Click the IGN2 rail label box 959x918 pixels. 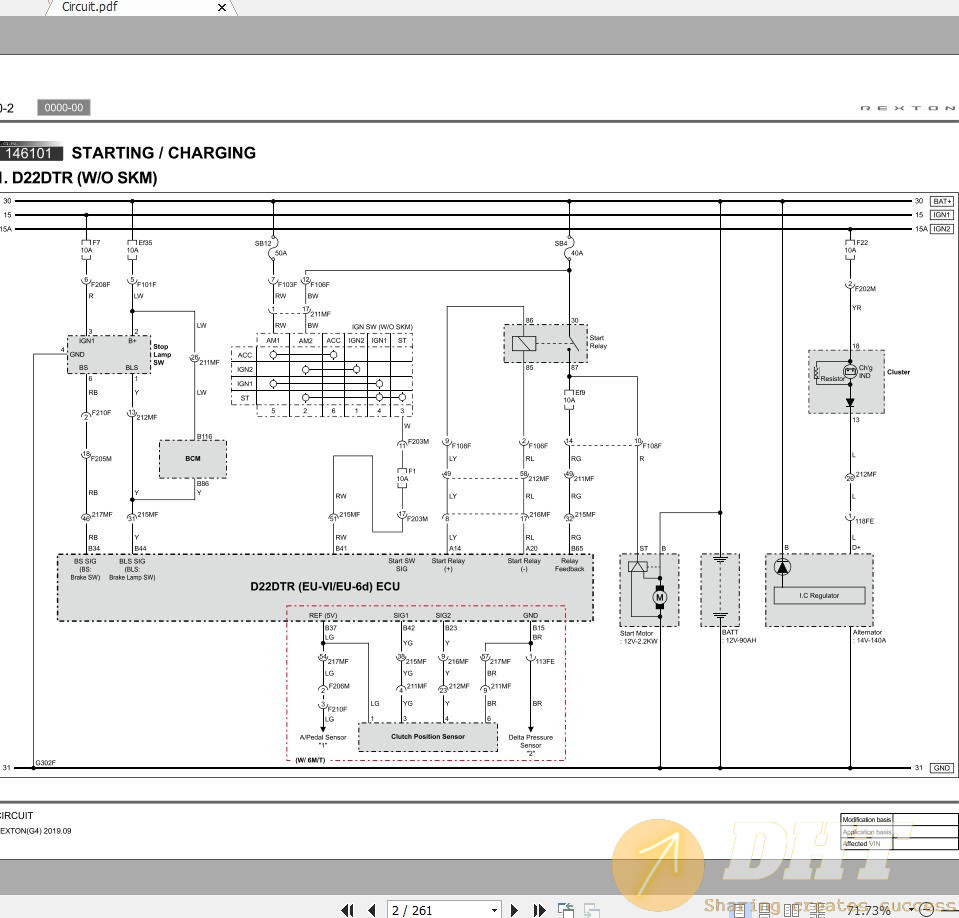pyautogui.click(x=942, y=229)
